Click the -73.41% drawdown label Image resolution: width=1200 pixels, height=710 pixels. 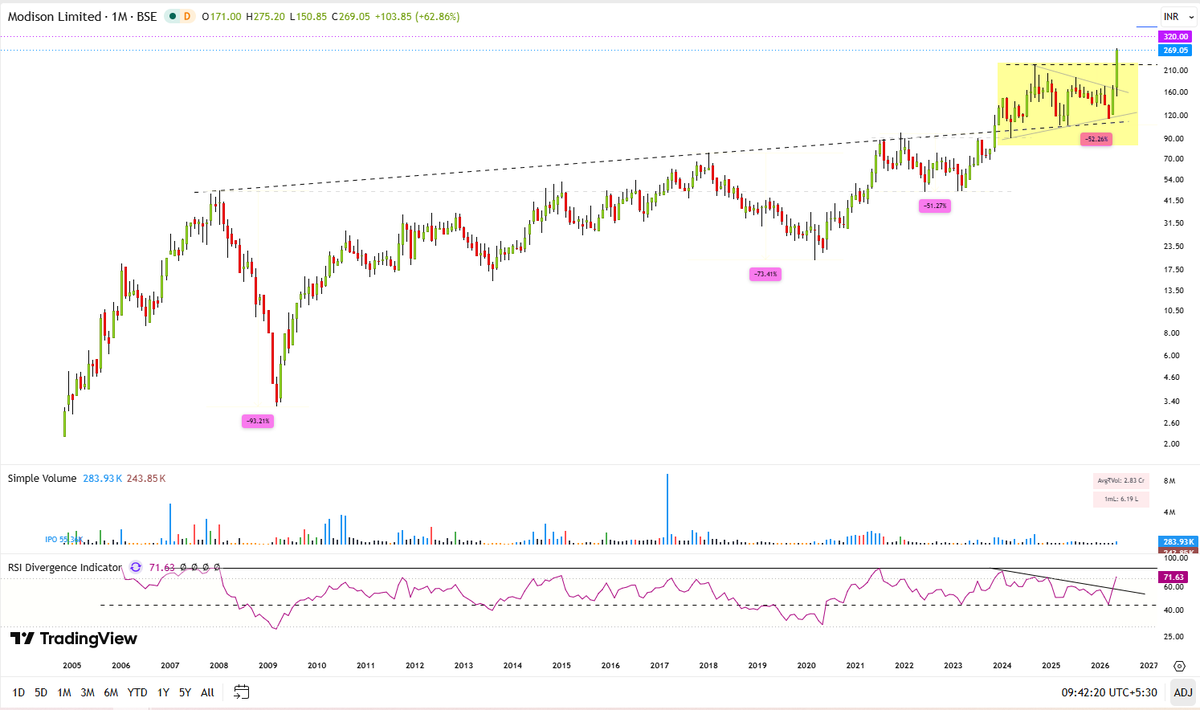[765, 273]
